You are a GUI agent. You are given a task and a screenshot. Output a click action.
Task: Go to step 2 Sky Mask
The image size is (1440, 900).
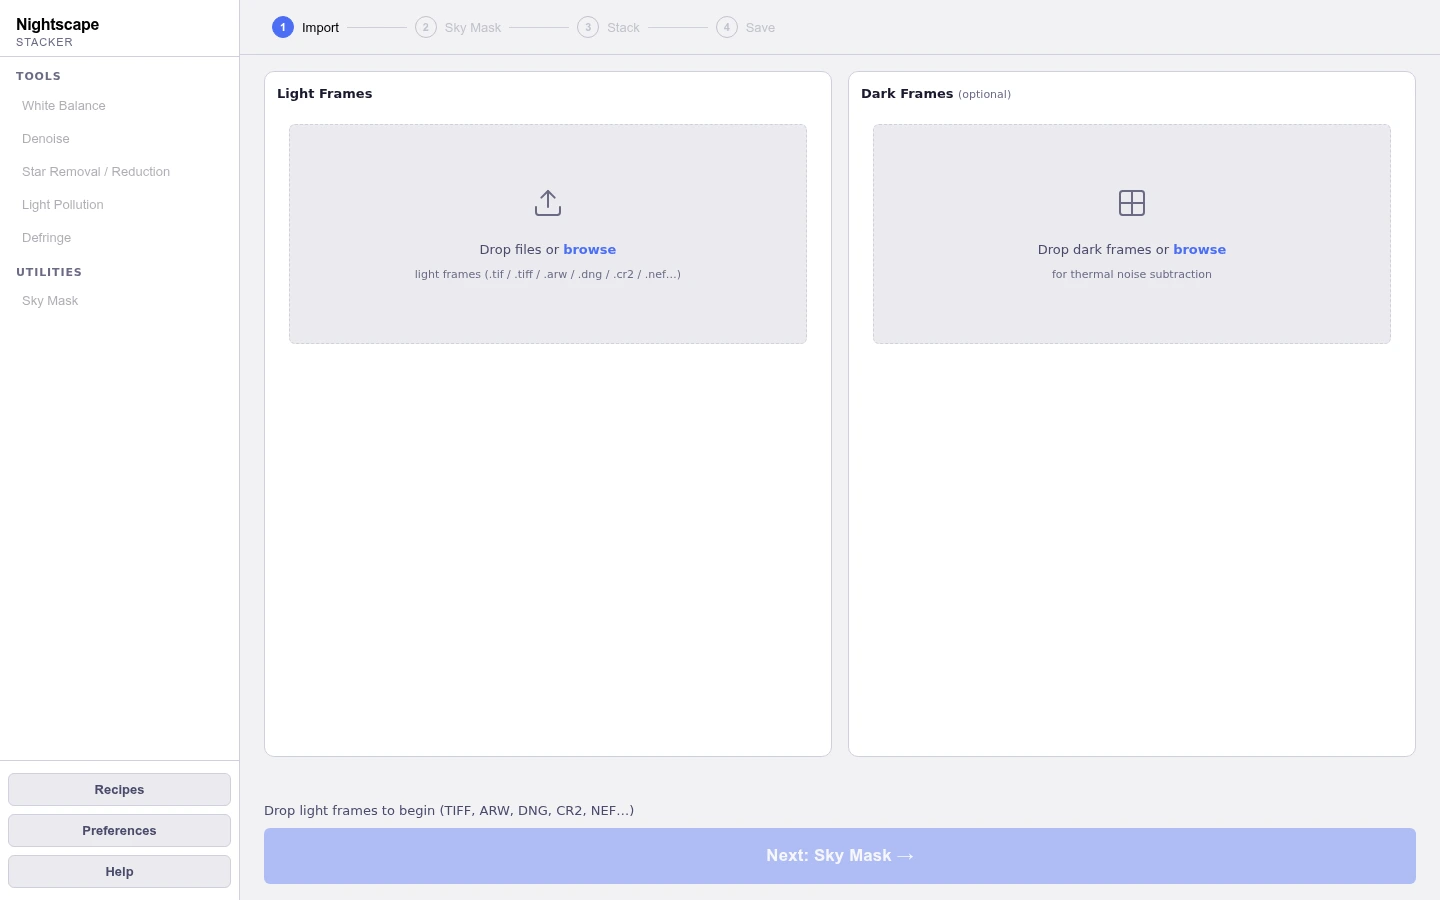[458, 27]
